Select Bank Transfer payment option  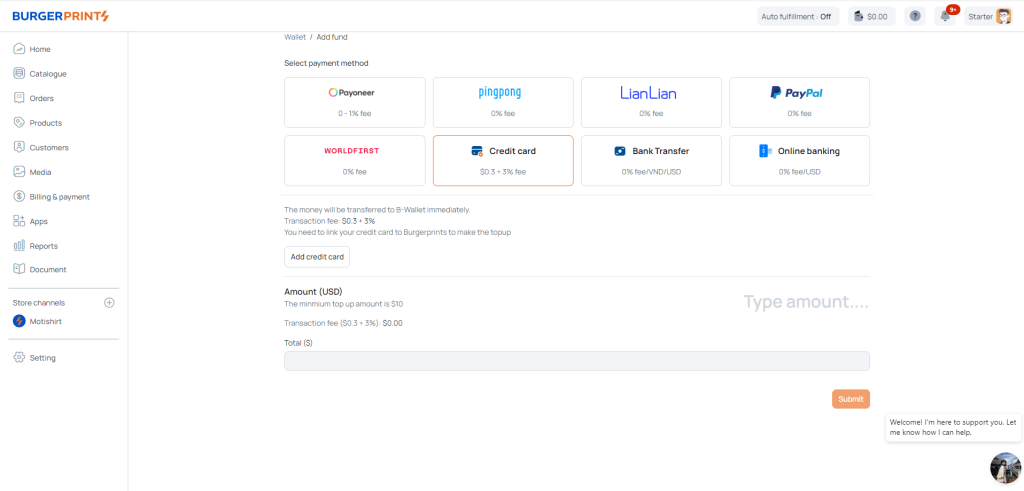click(651, 160)
